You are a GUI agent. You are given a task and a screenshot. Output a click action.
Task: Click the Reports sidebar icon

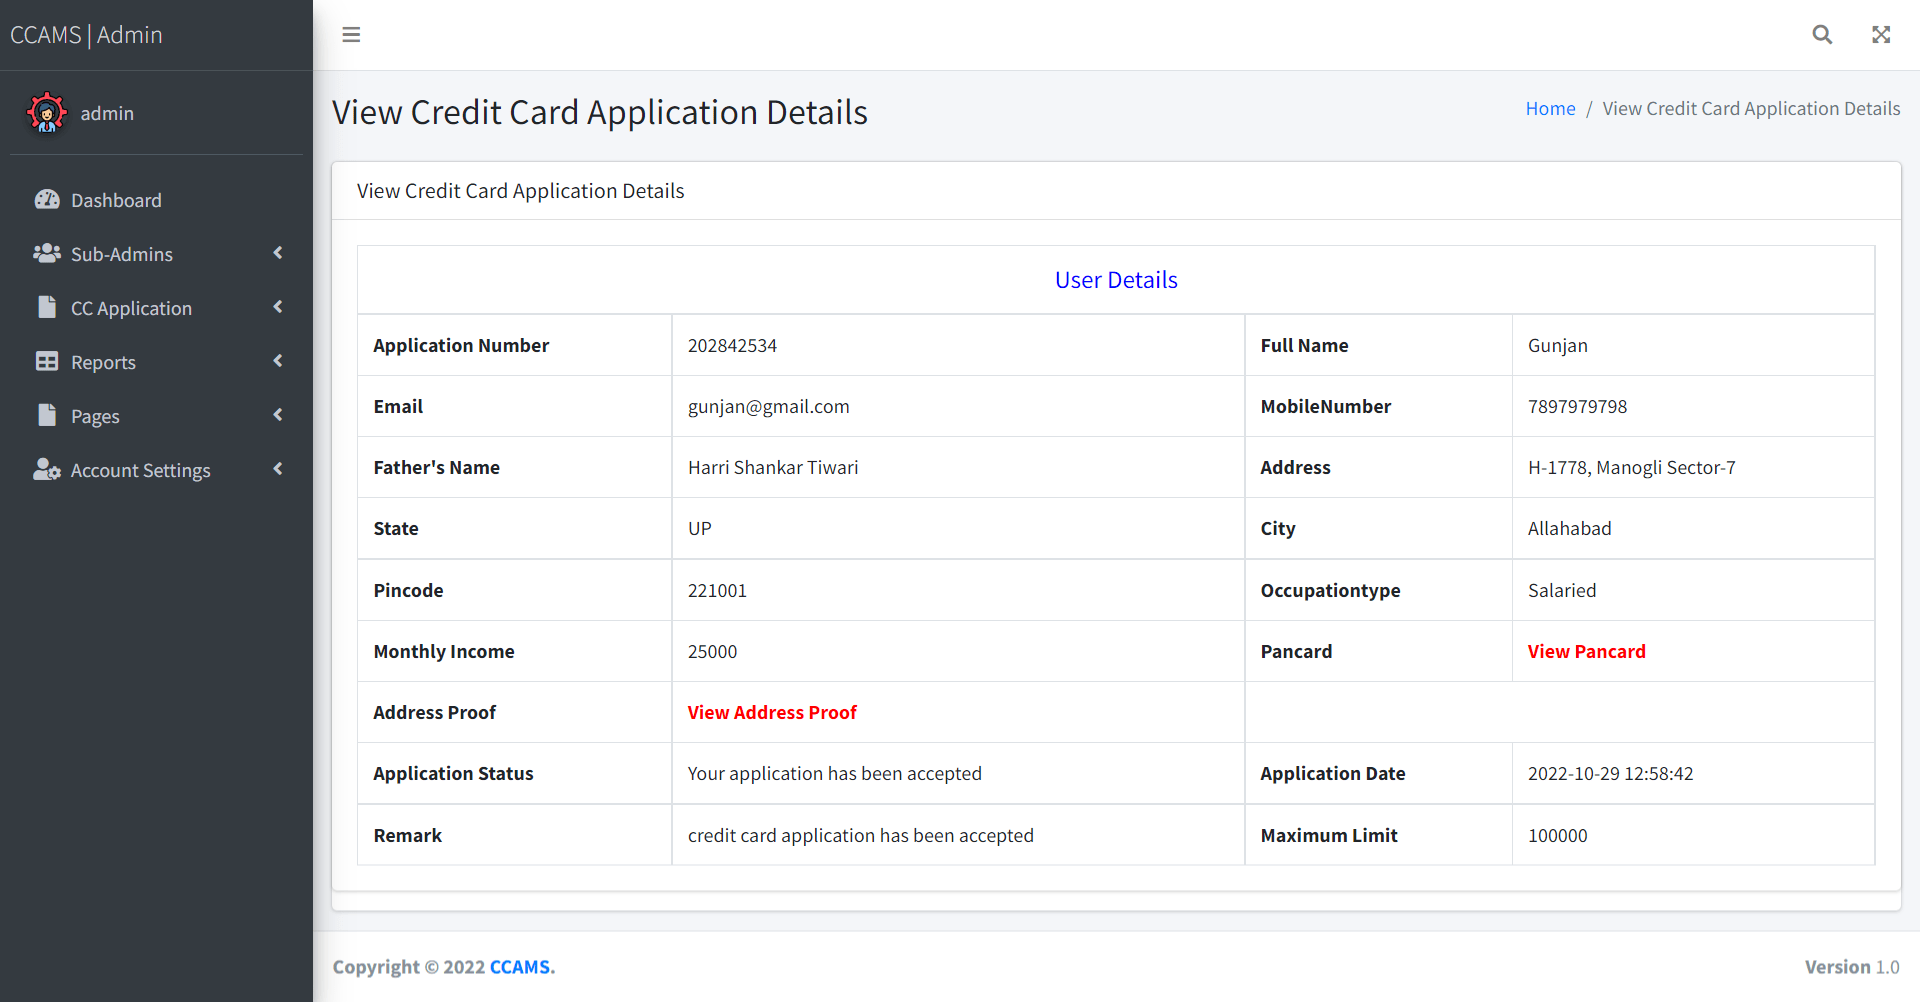(46, 361)
